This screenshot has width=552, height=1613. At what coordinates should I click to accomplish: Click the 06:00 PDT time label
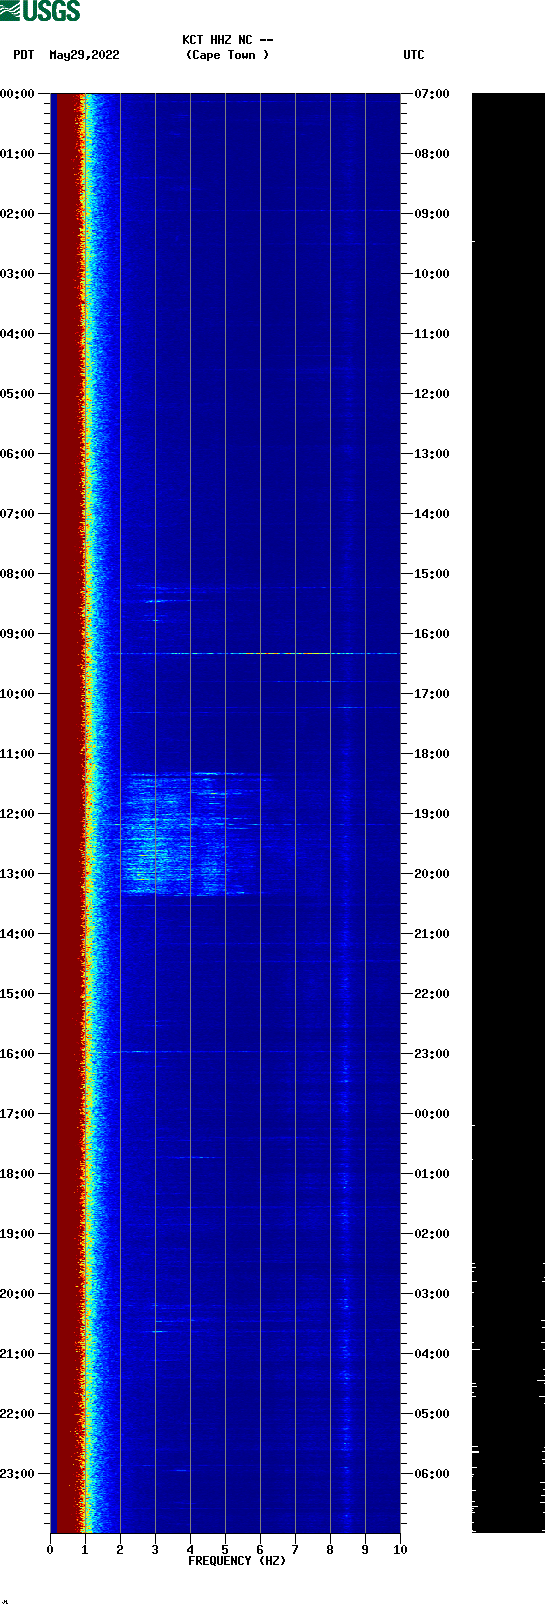click(x=18, y=454)
